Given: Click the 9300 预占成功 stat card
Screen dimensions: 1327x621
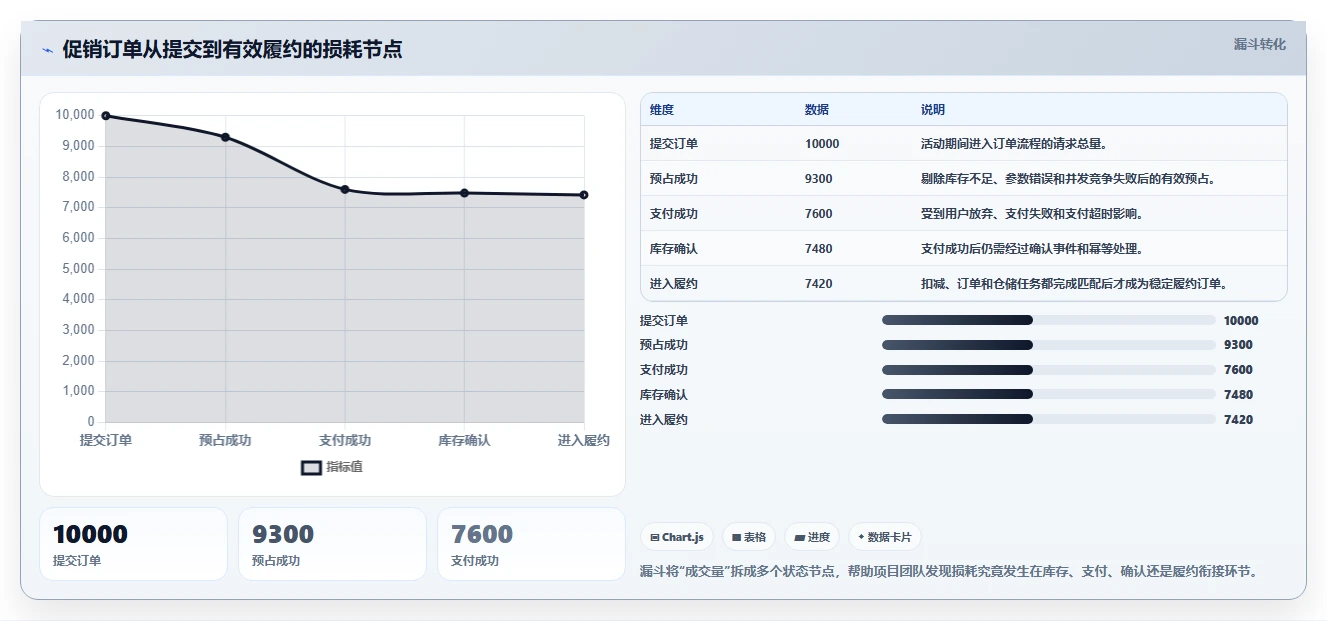Looking at the screenshot, I should click(332, 544).
